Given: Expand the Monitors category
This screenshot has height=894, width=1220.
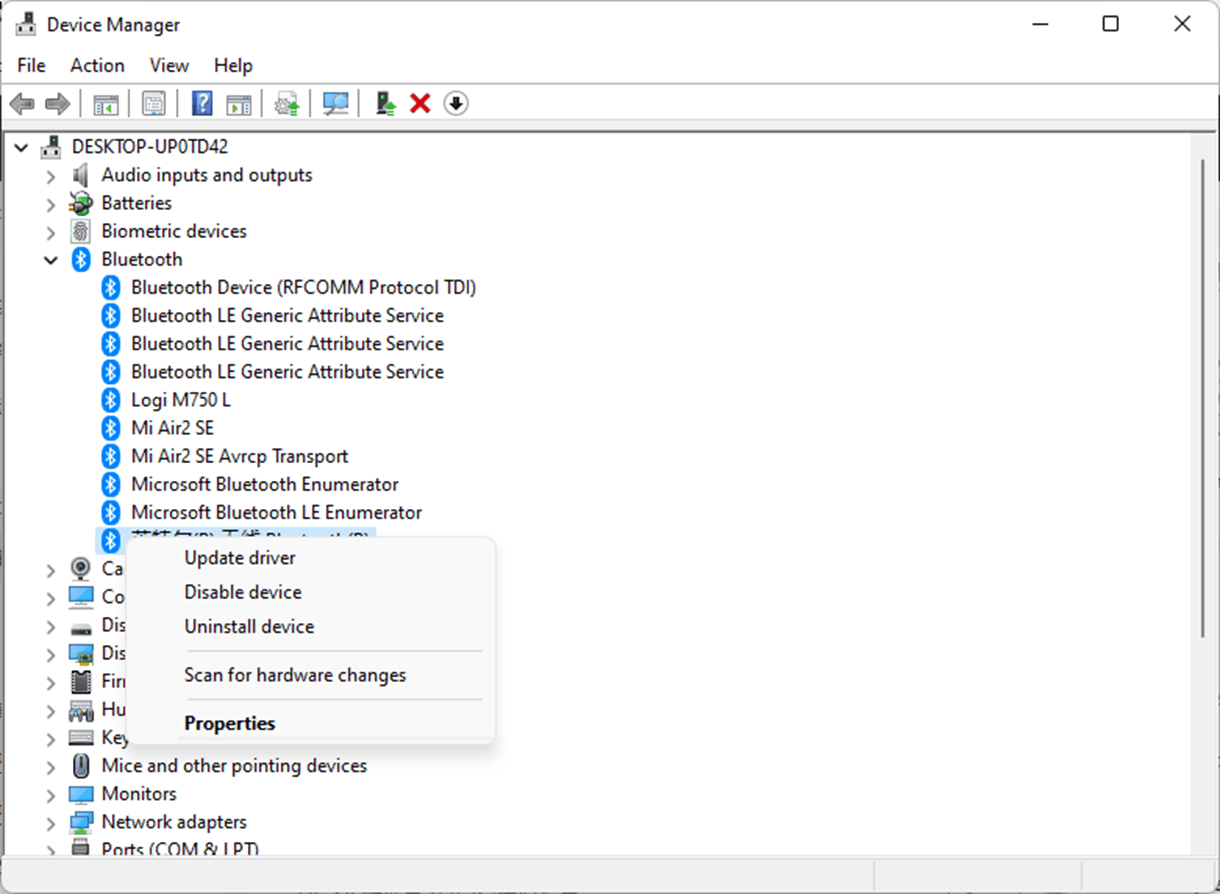Looking at the screenshot, I should point(51,795).
